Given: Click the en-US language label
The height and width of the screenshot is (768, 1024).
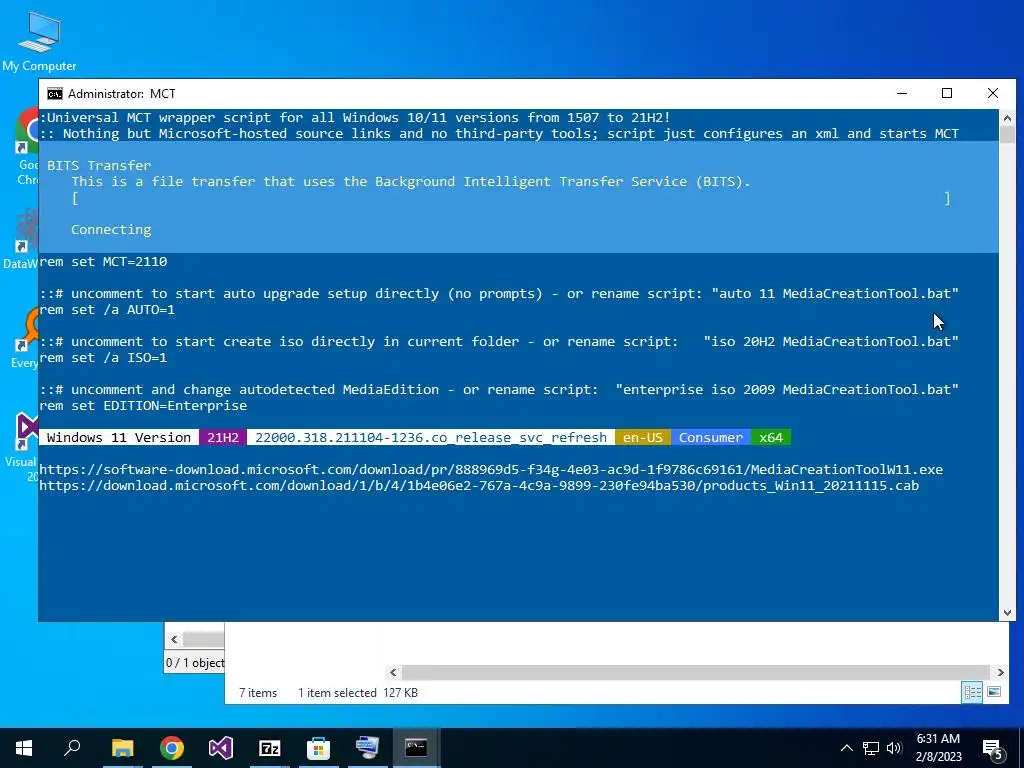Looking at the screenshot, I should click(643, 438).
